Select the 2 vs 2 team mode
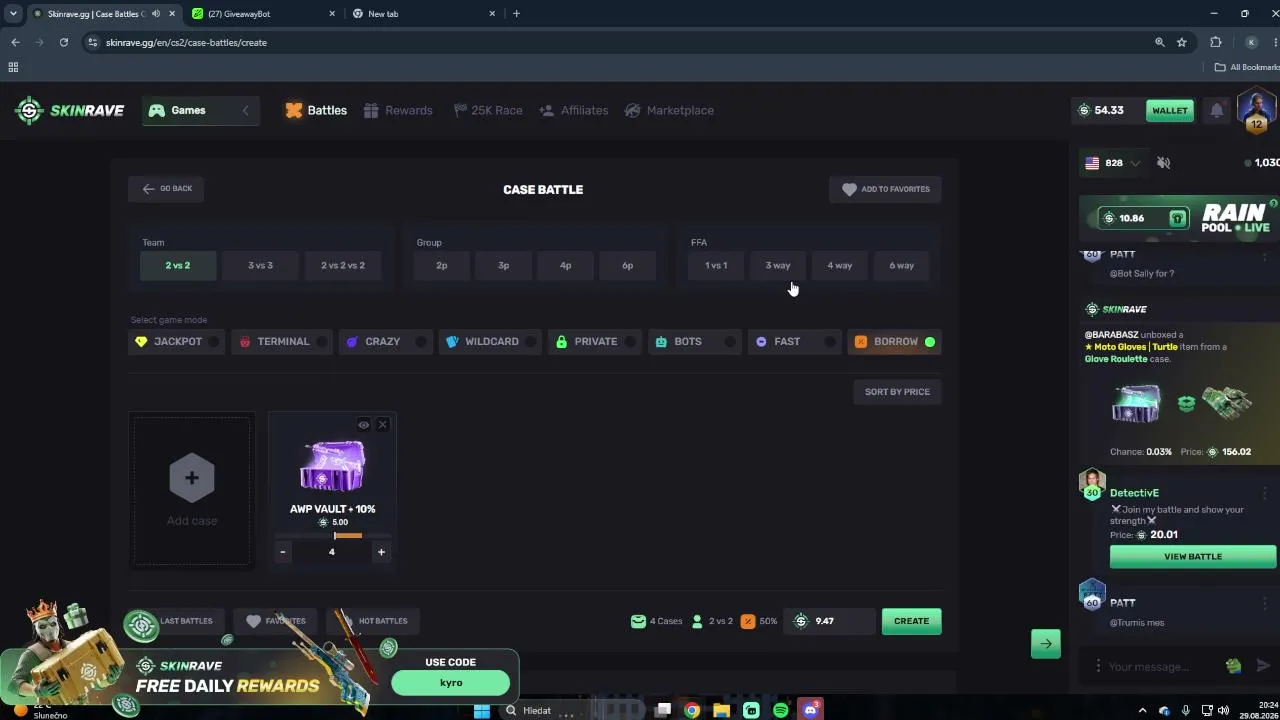 click(x=178, y=265)
